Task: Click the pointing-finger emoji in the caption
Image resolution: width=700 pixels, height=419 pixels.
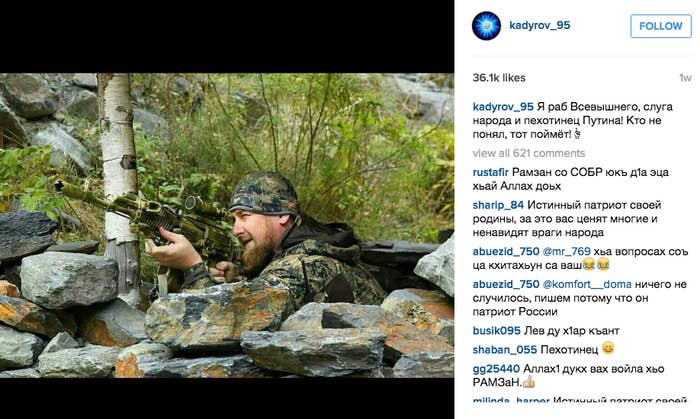Action: [577, 133]
